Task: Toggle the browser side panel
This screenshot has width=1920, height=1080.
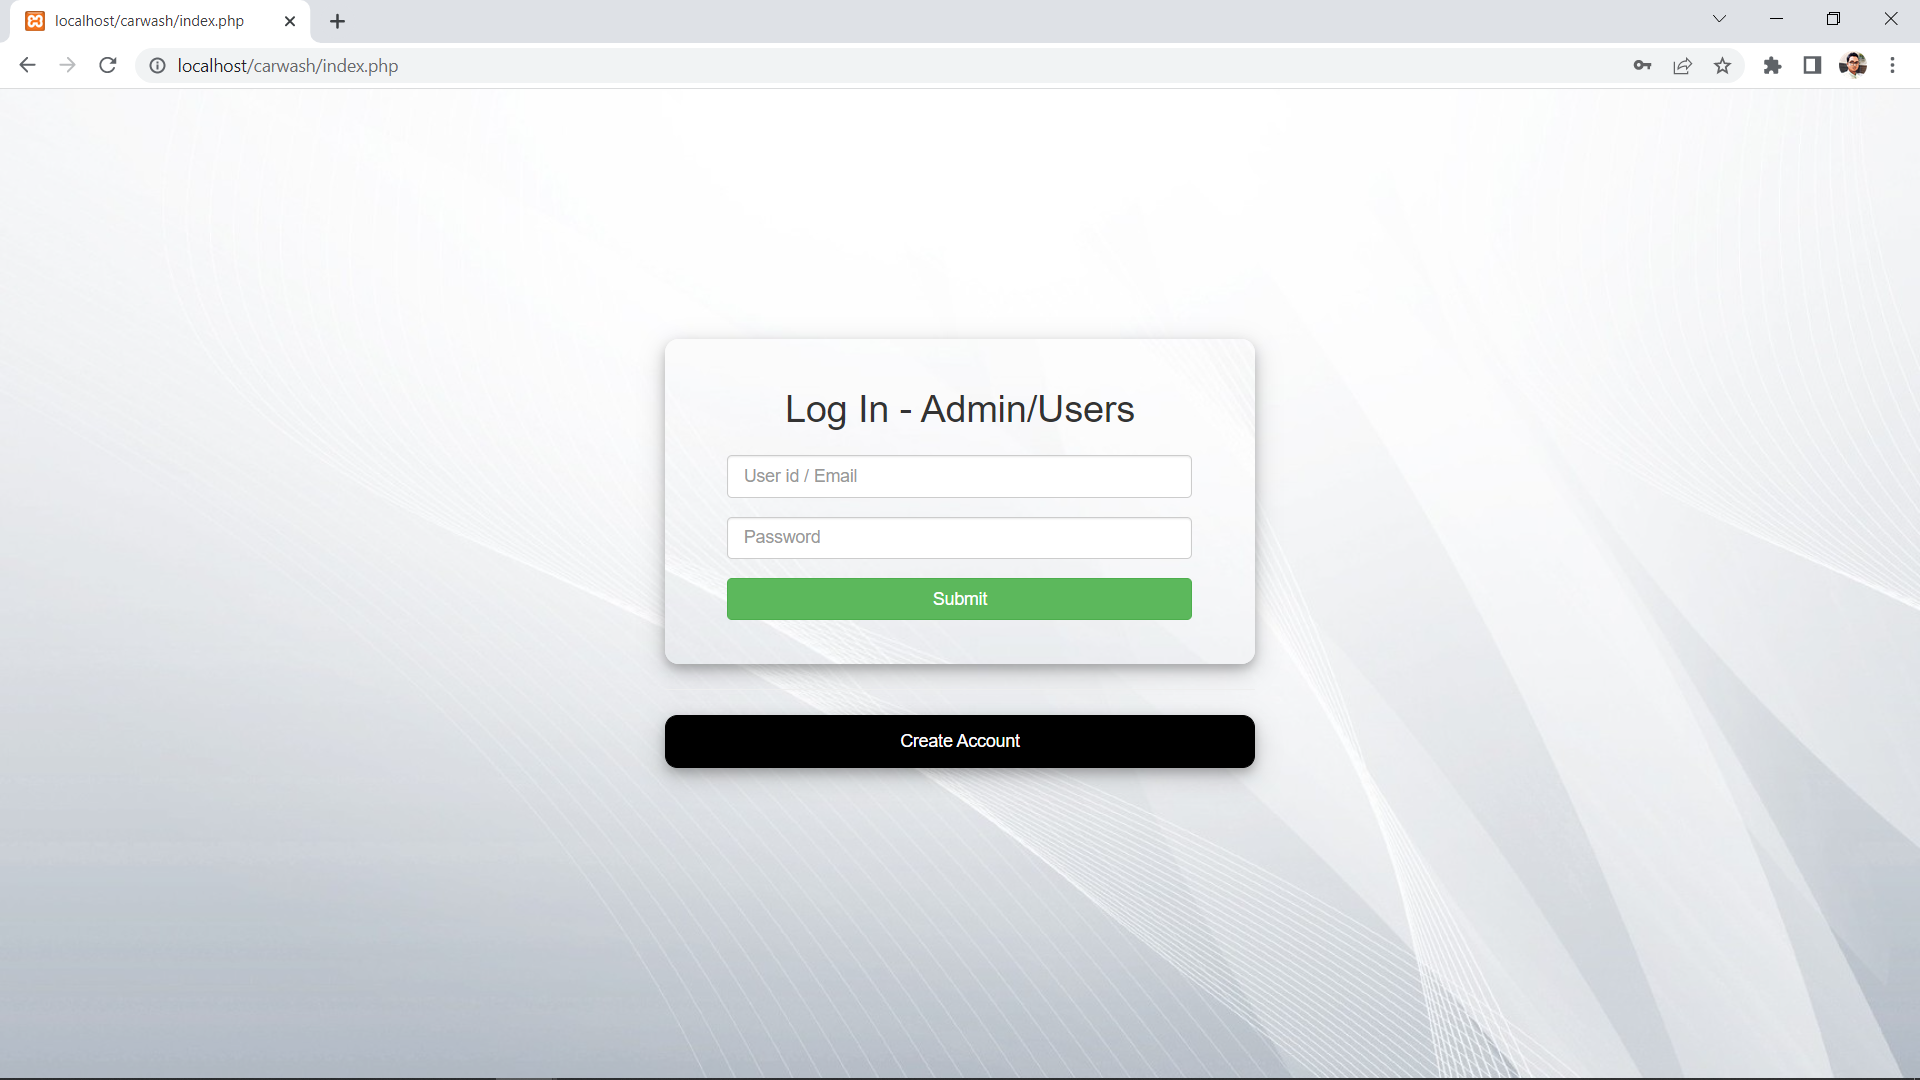Action: tap(1812, 65)
